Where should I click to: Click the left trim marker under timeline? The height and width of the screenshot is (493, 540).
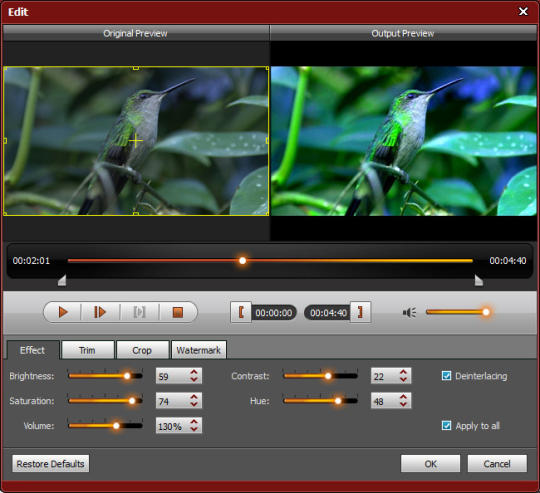click(x=62, y=281)
